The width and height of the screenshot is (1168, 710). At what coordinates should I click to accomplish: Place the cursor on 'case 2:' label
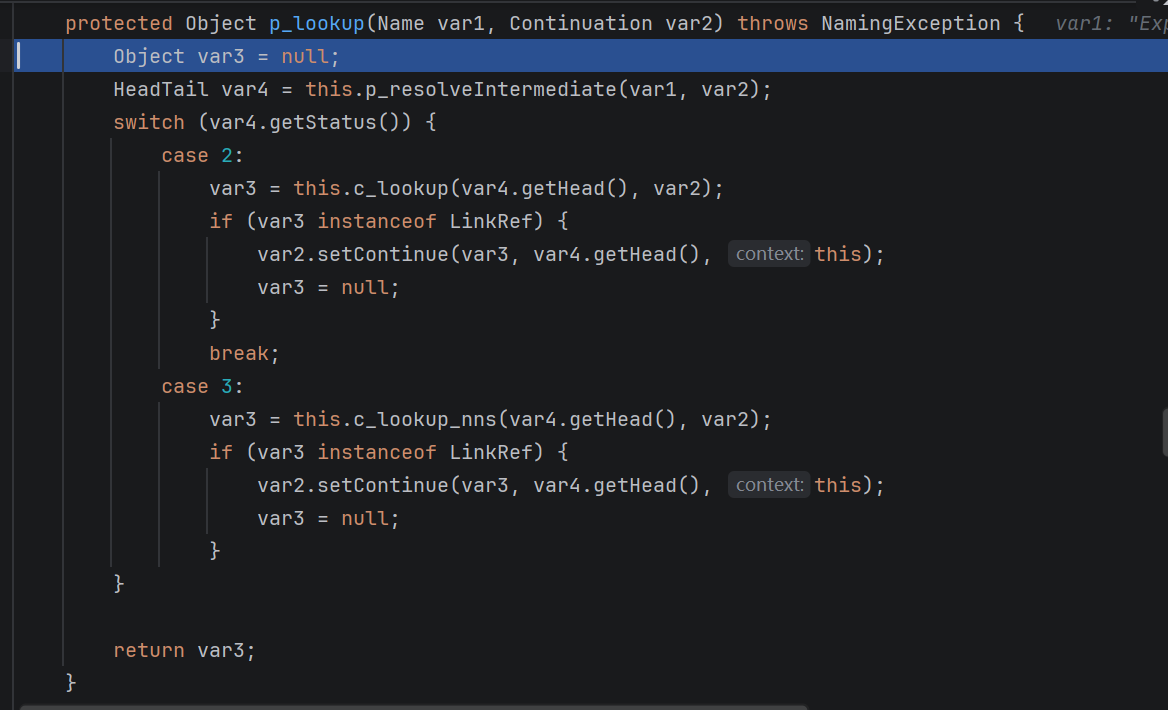coord(203,155)
